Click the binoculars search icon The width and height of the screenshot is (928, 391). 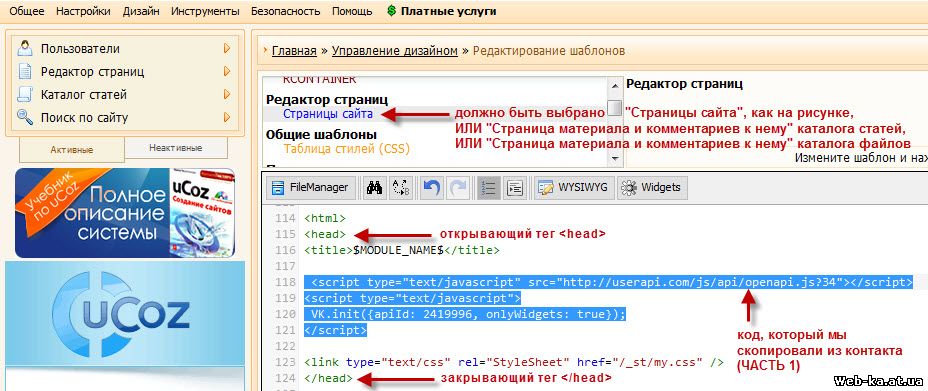click(374, 188)
